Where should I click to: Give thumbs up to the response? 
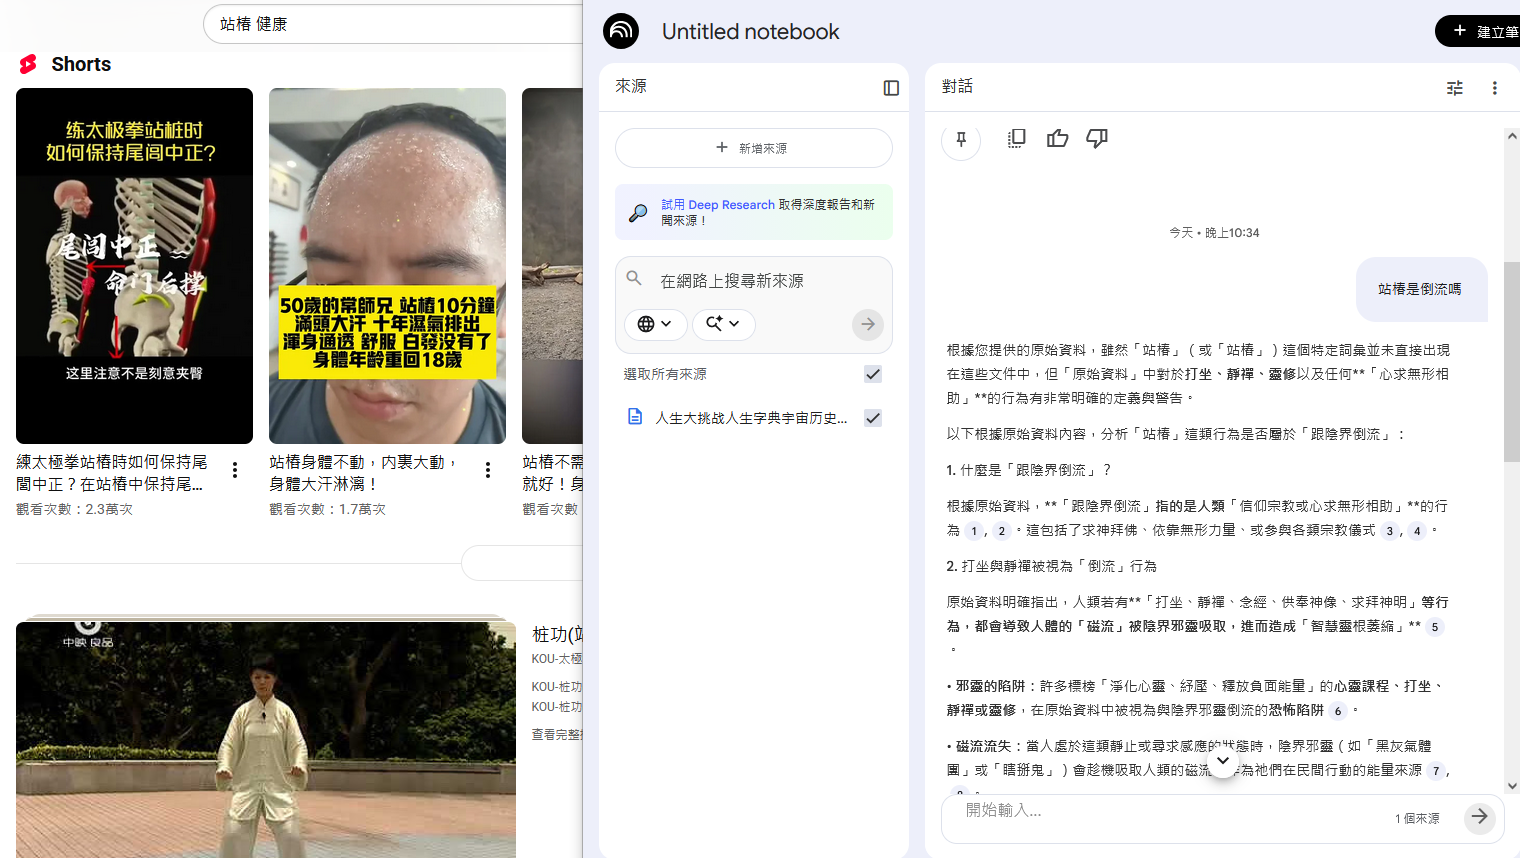tap(1057, 138)
